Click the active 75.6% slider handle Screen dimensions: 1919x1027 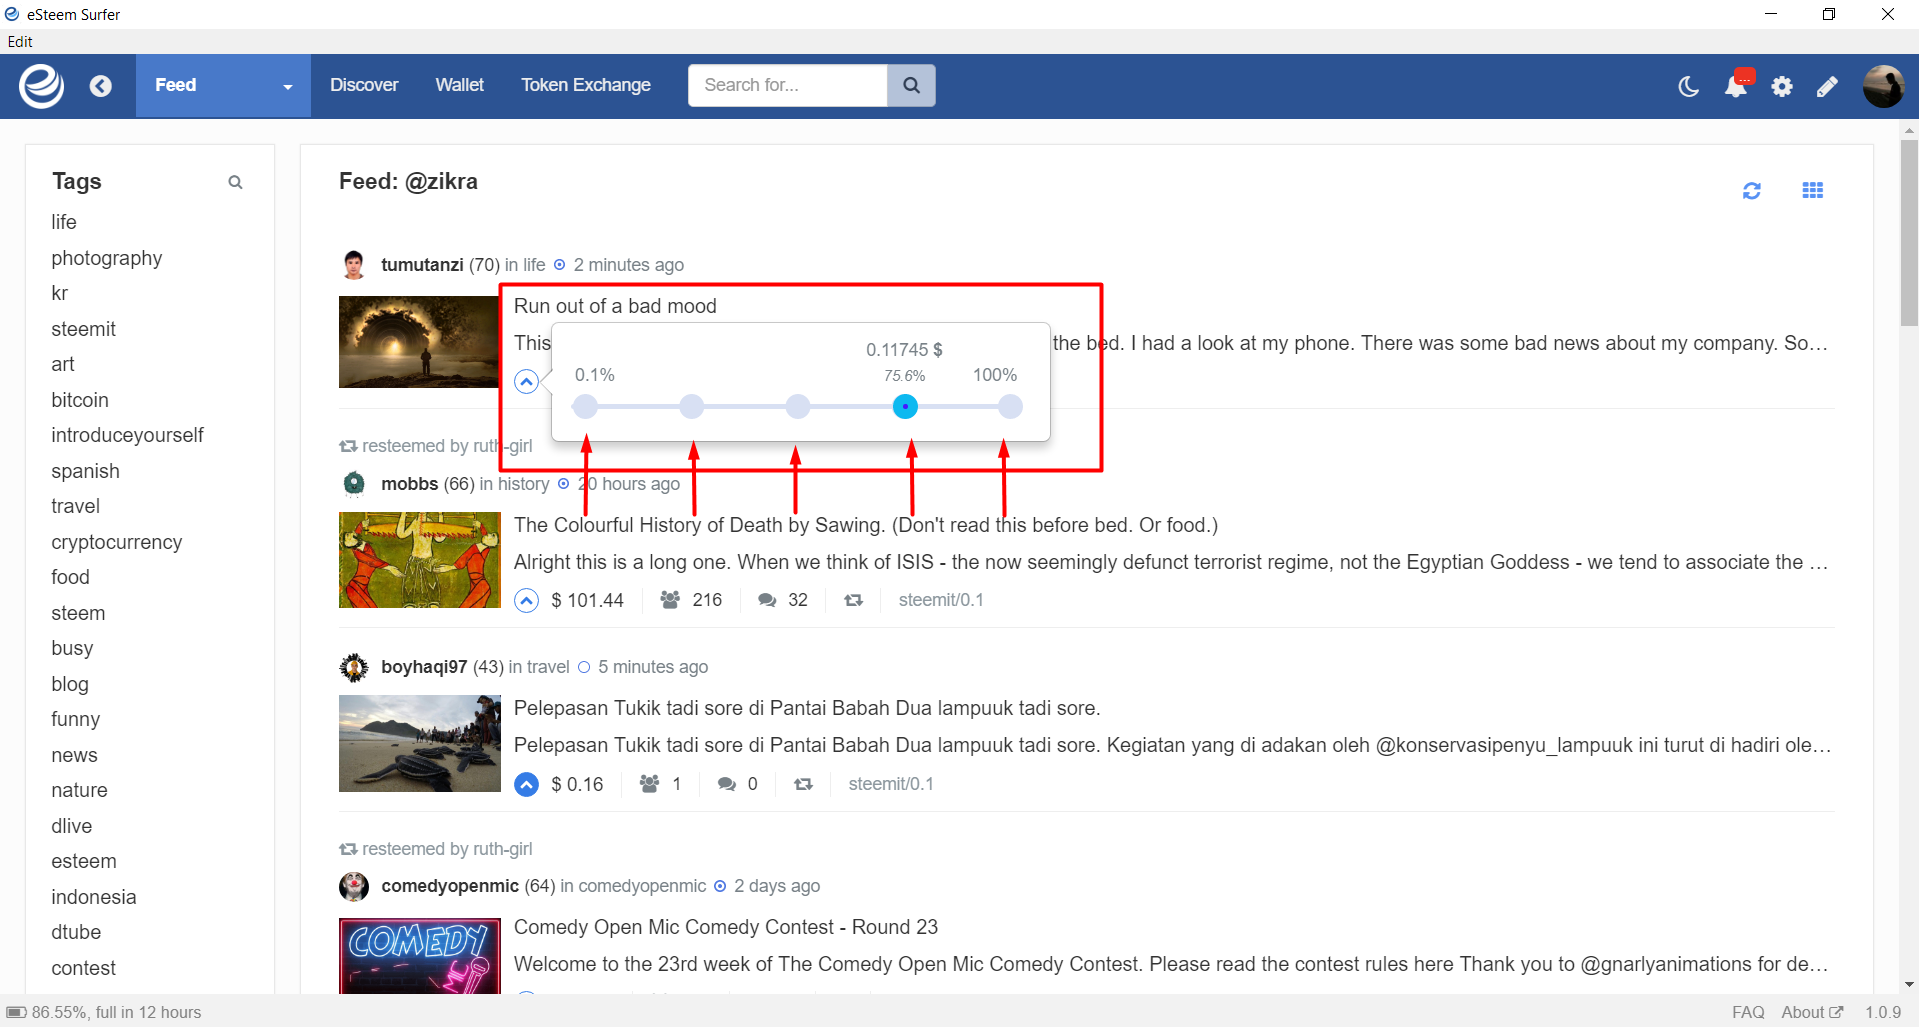coord(905,407)
